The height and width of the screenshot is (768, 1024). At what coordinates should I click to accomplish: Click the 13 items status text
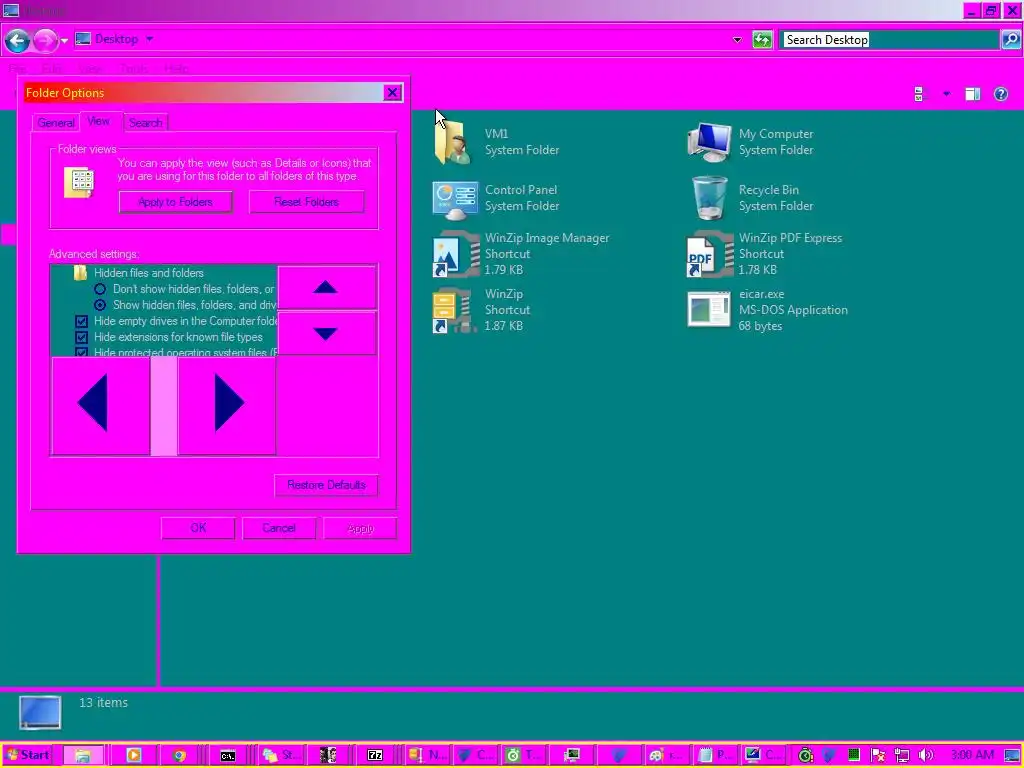click(103, 703)
